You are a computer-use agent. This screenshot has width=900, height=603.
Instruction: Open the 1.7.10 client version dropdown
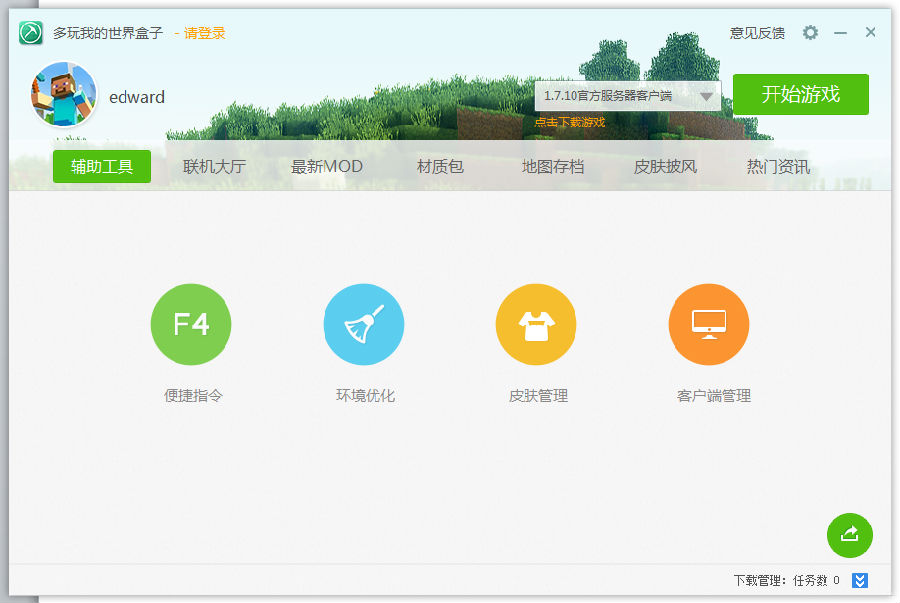(x=628, y=96)
